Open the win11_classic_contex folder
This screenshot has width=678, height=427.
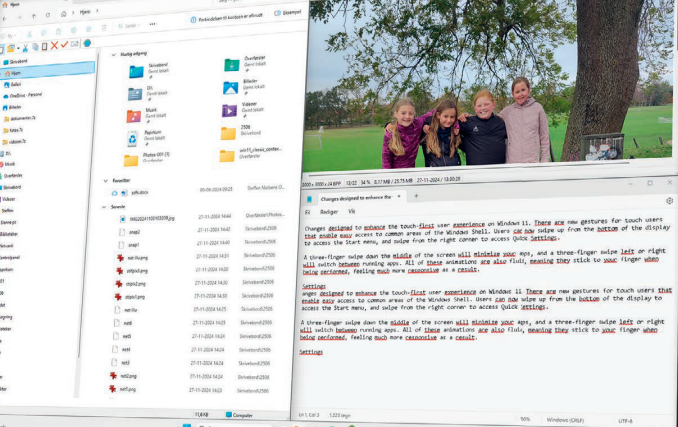[x=250, y=154]
